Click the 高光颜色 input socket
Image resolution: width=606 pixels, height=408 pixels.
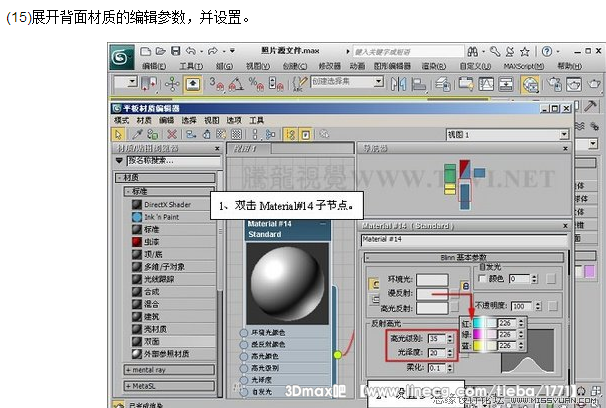pos(243,356)
